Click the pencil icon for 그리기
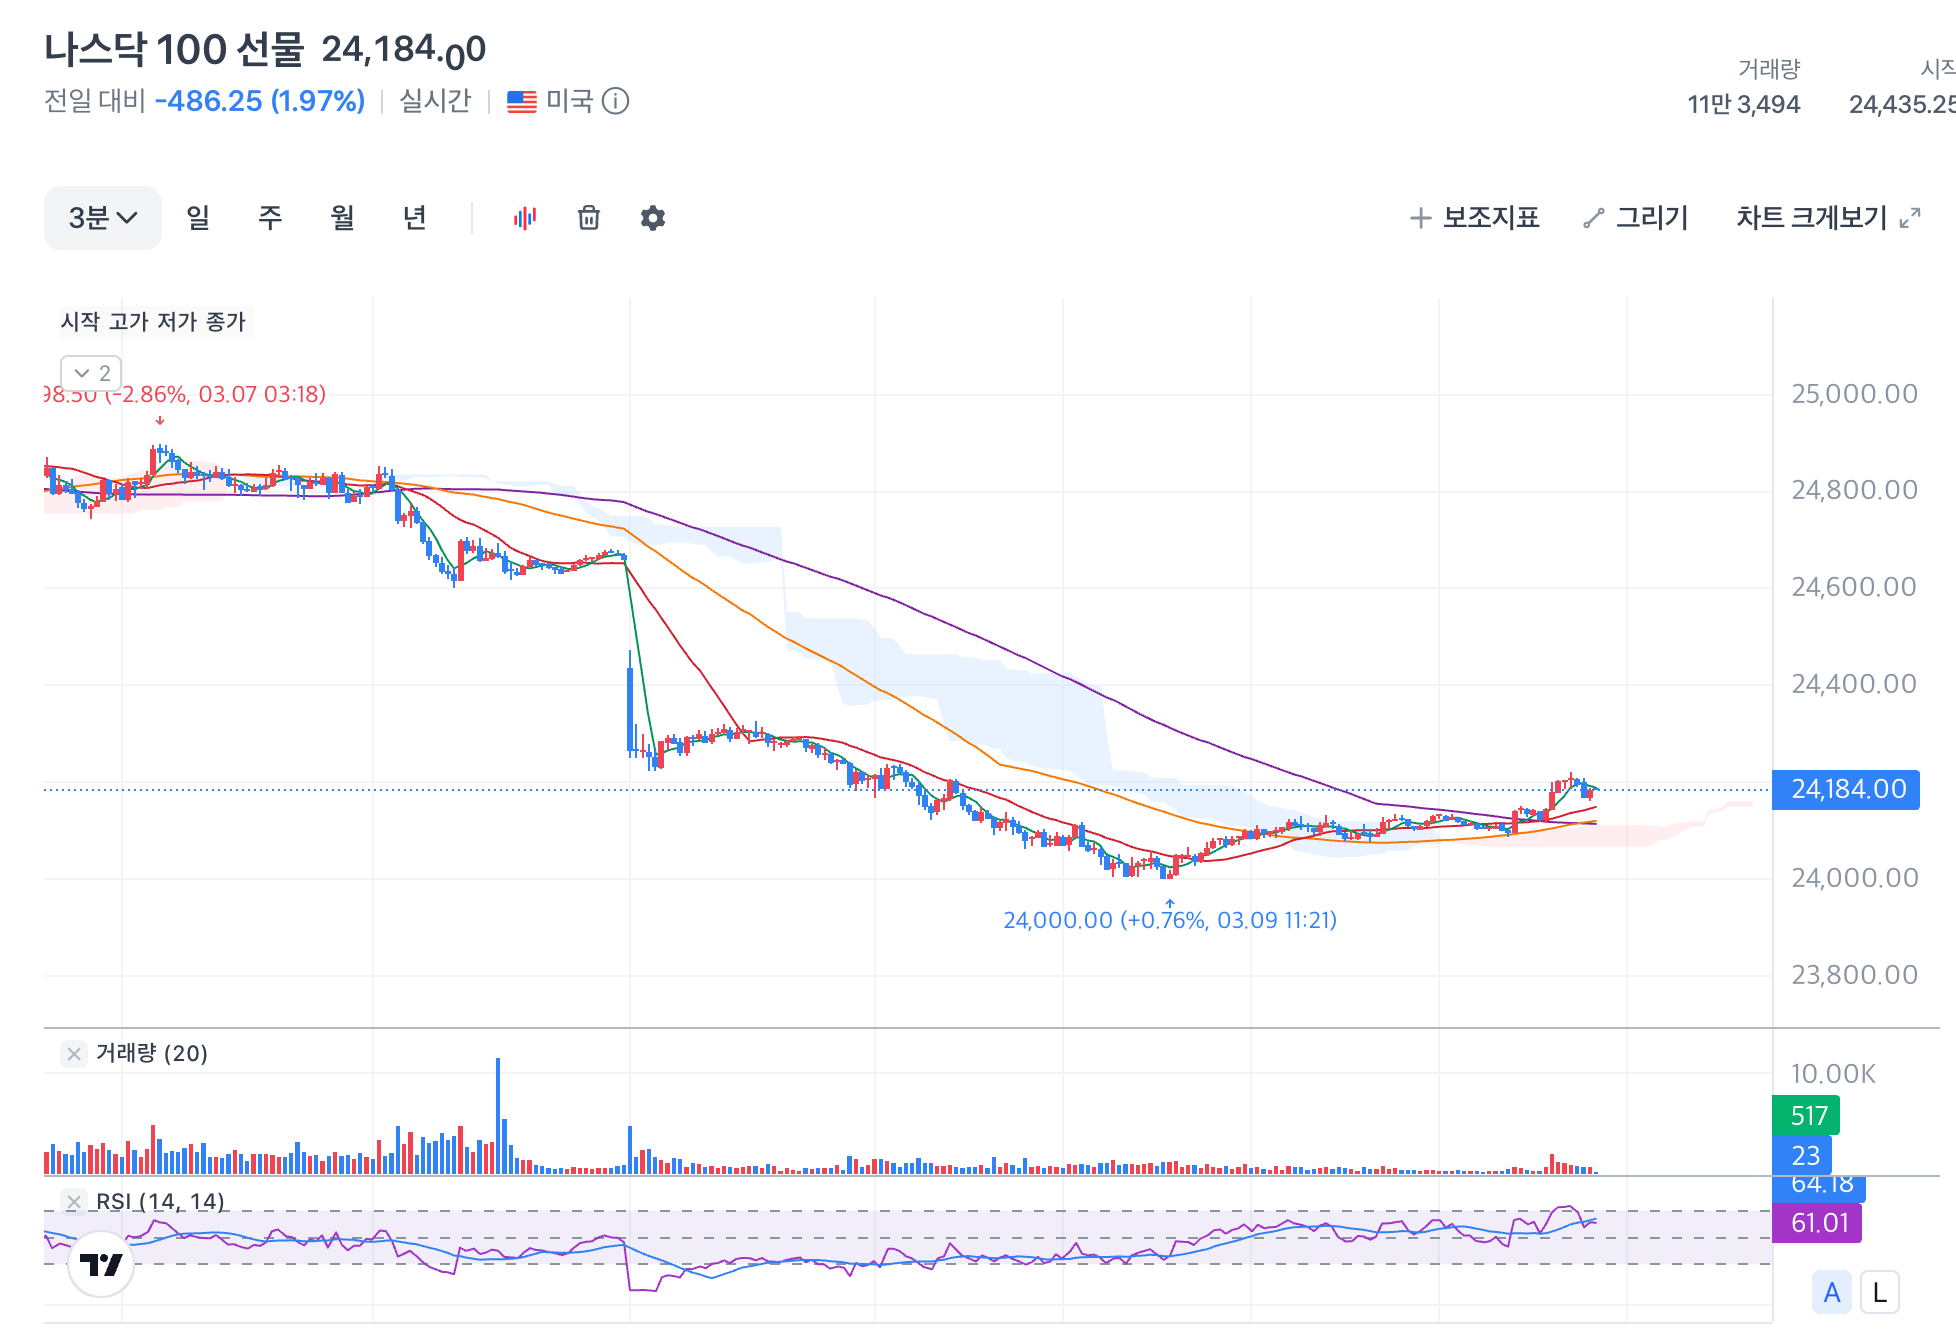Image resolution: width=1956 pixels, height=1336 pixels. [x=1594, y=218]
